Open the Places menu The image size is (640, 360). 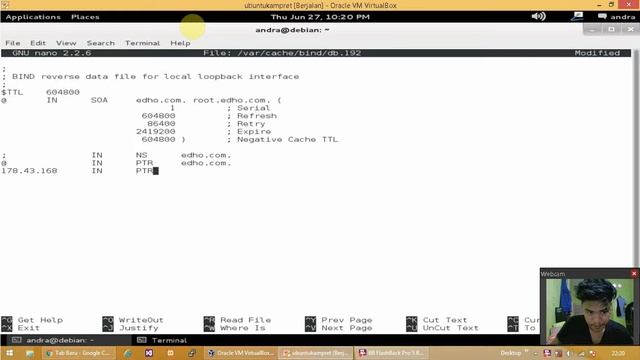[85, 17]
